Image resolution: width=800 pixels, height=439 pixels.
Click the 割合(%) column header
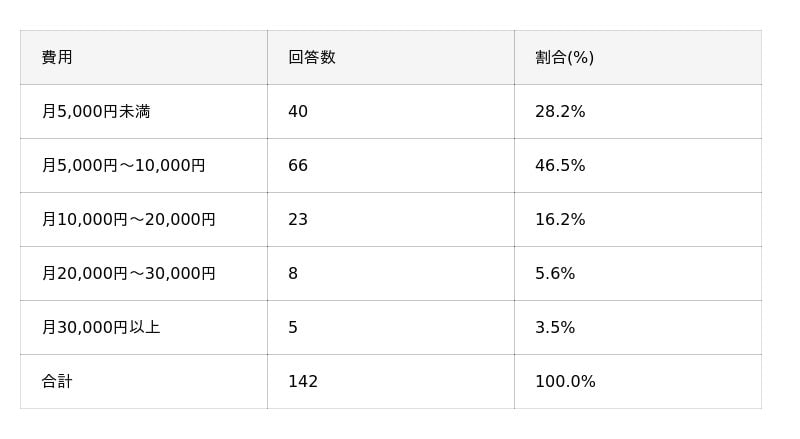point(564,57)
